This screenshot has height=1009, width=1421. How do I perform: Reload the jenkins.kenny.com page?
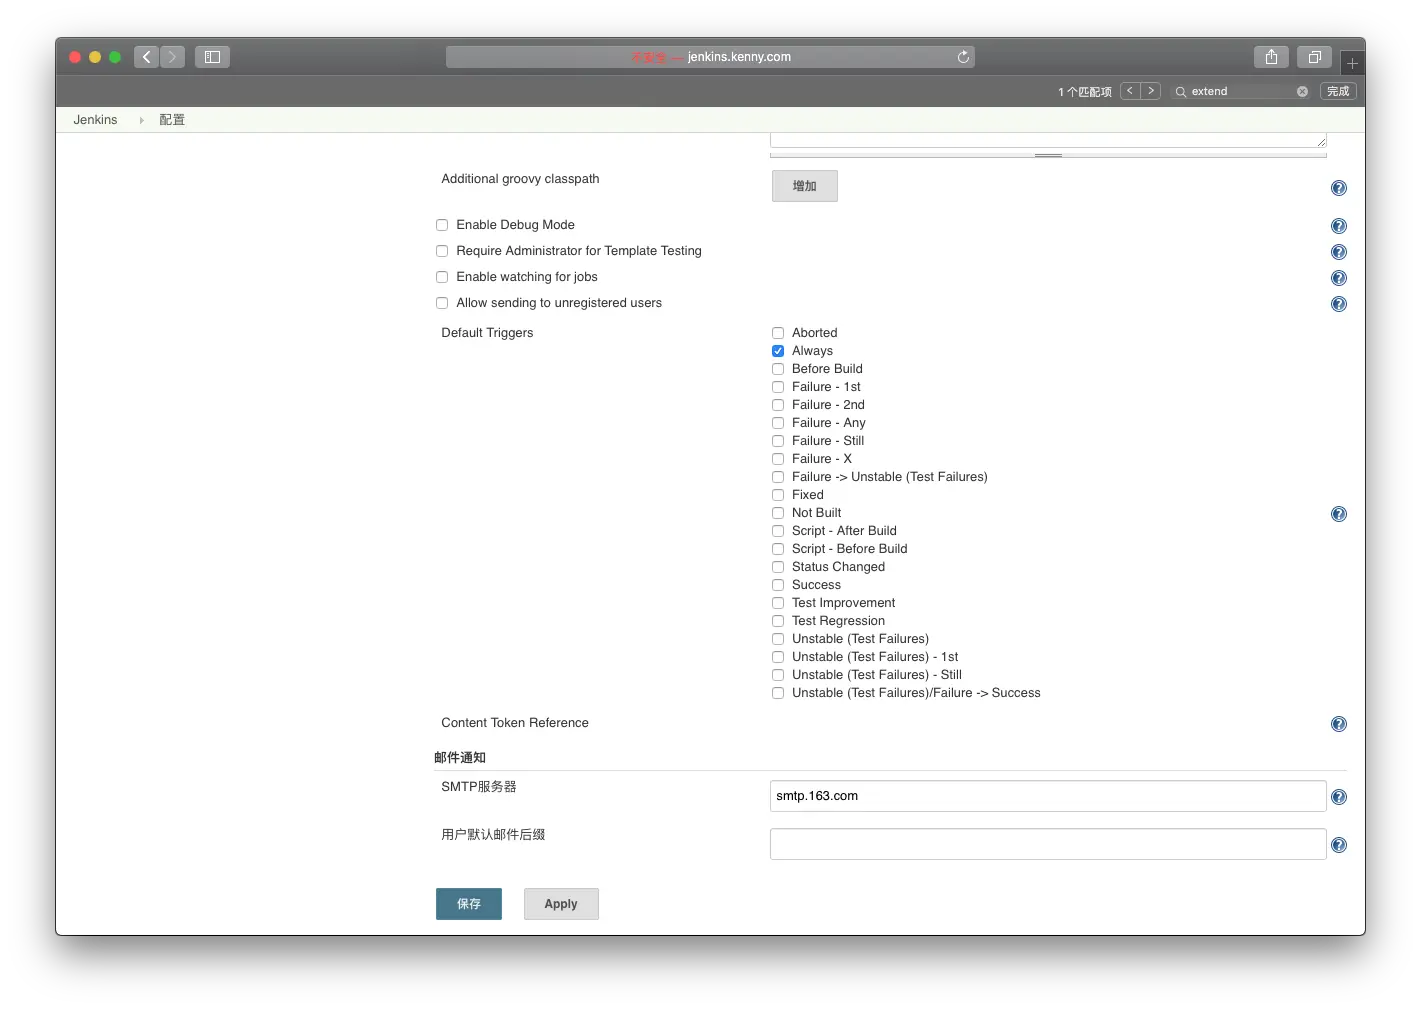[963, 57]
